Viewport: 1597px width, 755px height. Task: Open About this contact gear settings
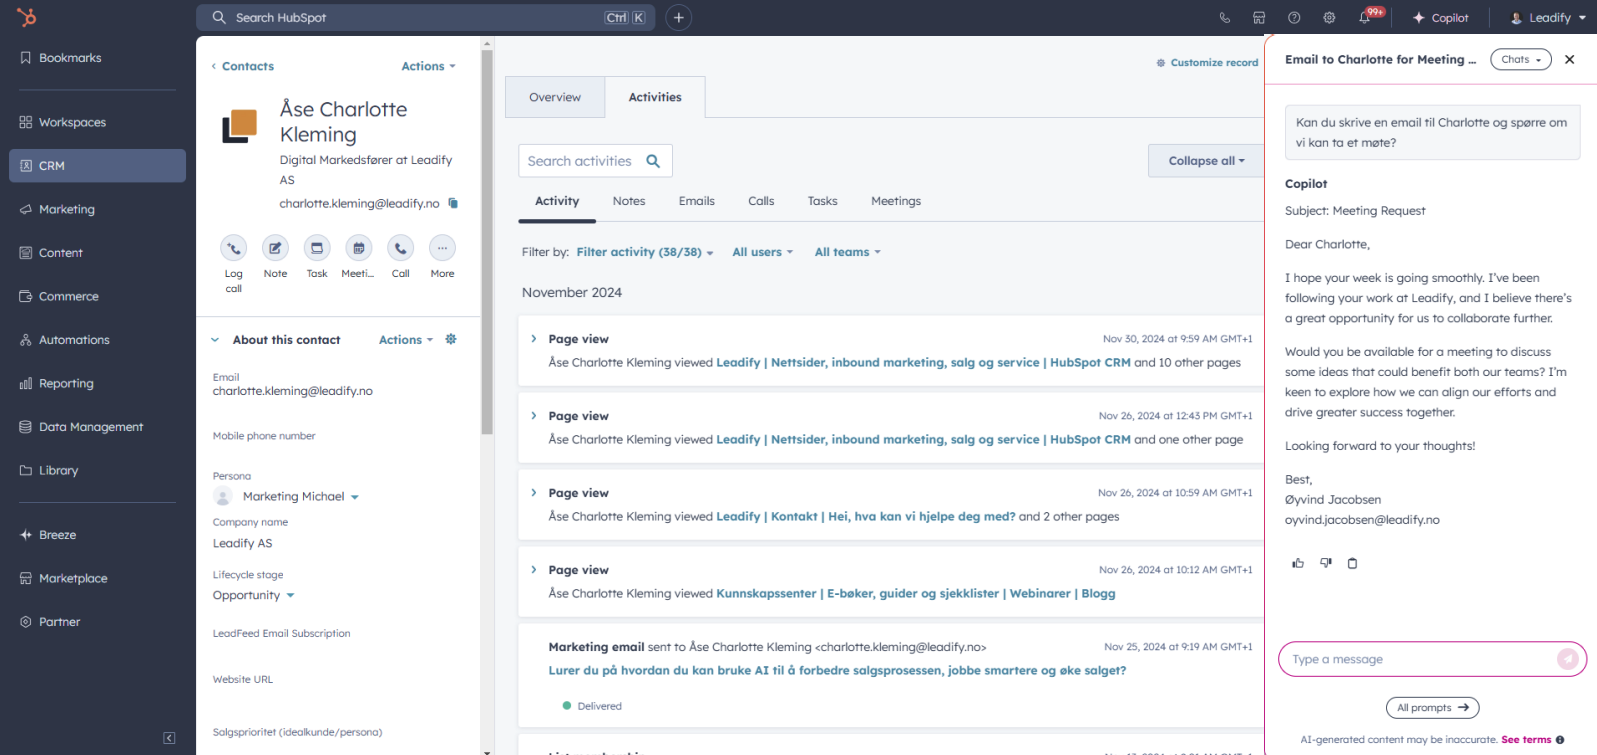pos(451,339)
